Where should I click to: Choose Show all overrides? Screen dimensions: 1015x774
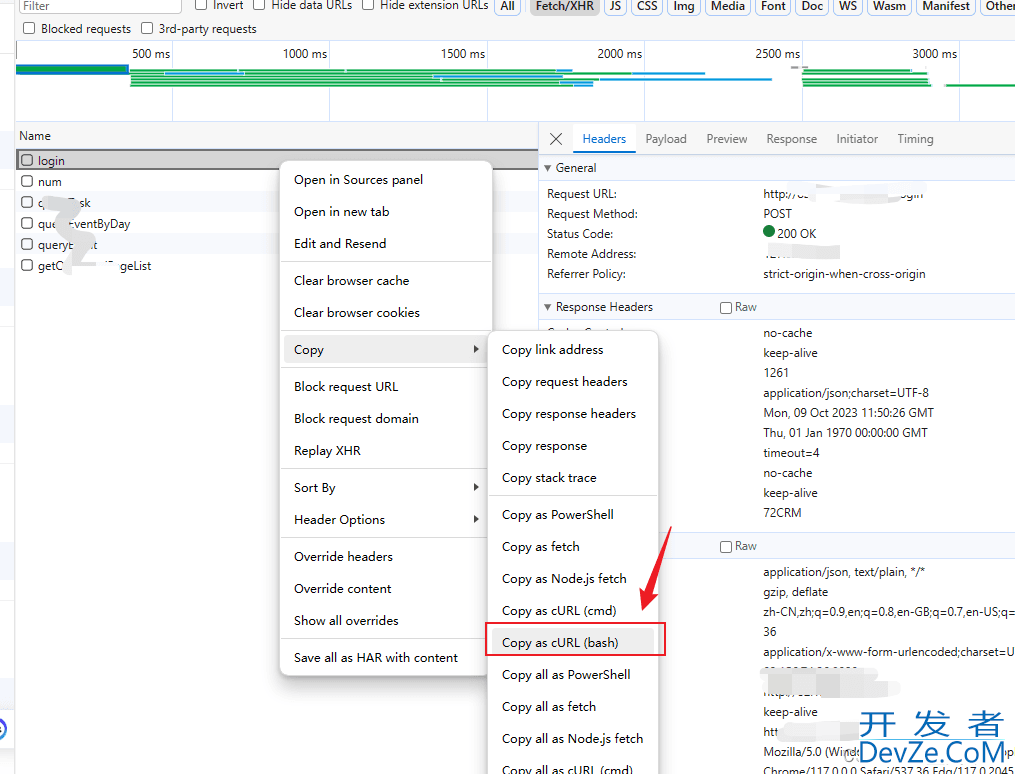(386, 621)
